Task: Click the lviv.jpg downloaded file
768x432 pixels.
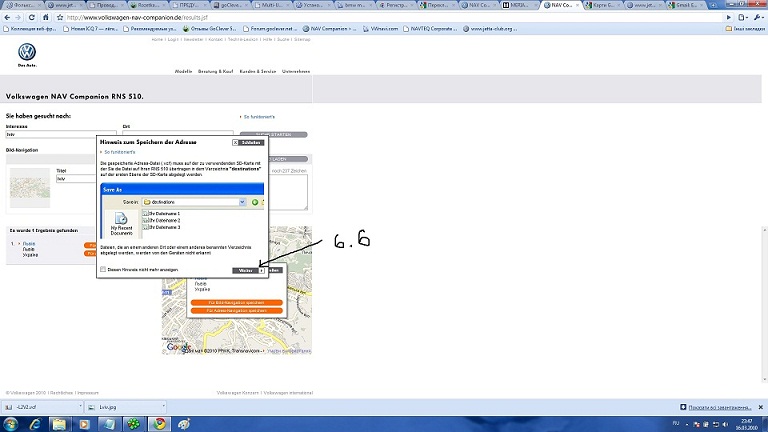Action: pyautogui.click(x=123, y=407)
